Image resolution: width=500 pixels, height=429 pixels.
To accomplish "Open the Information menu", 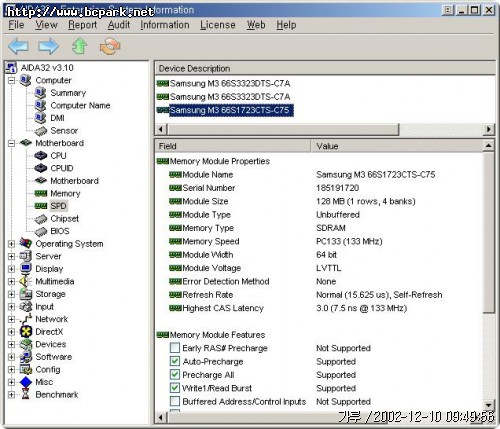I will pyautogui.click(x=165, y=25).
